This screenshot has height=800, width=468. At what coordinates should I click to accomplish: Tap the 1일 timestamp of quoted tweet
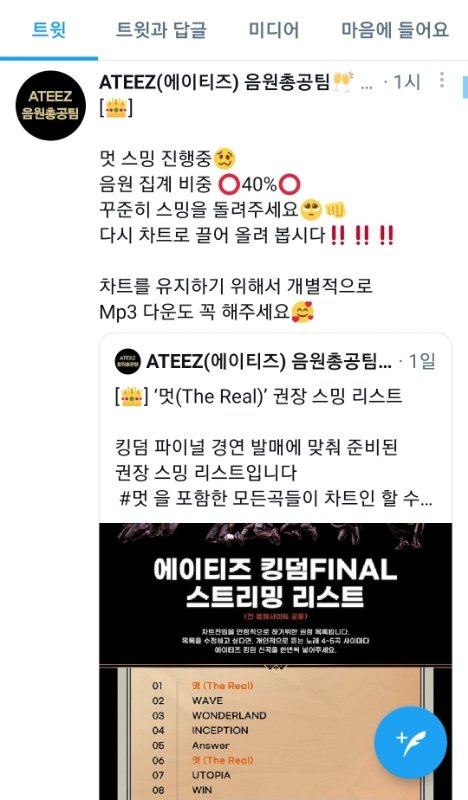pyautogui.click(x=422, y=362)
